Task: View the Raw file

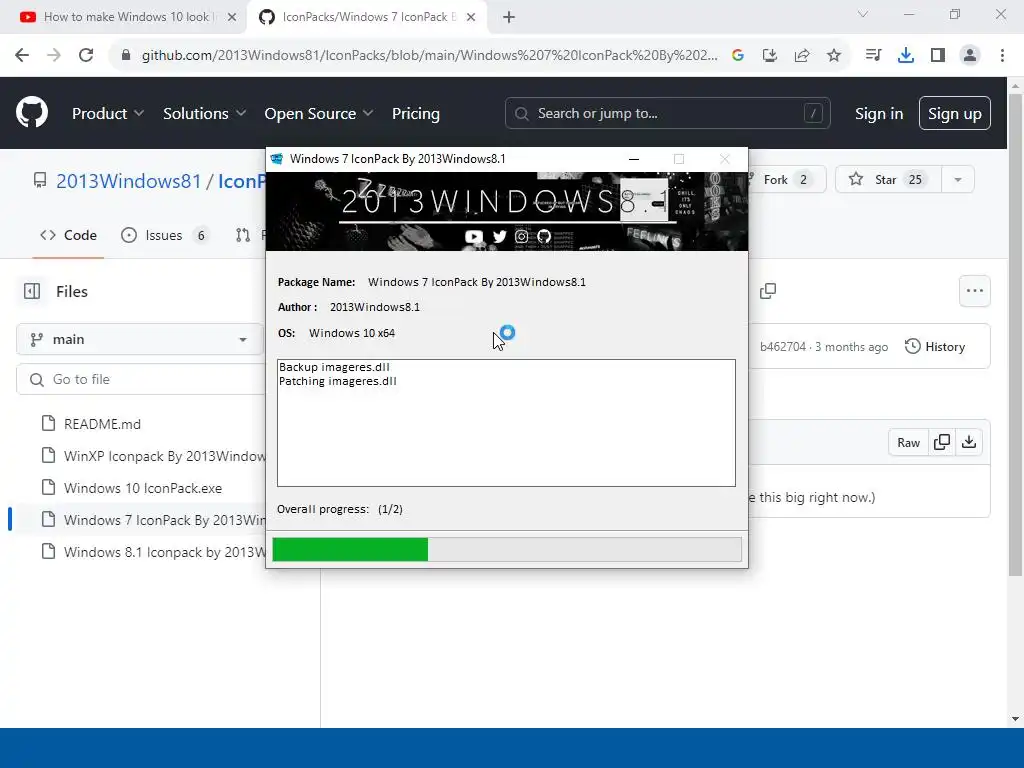Action: [x=908, y=443]
